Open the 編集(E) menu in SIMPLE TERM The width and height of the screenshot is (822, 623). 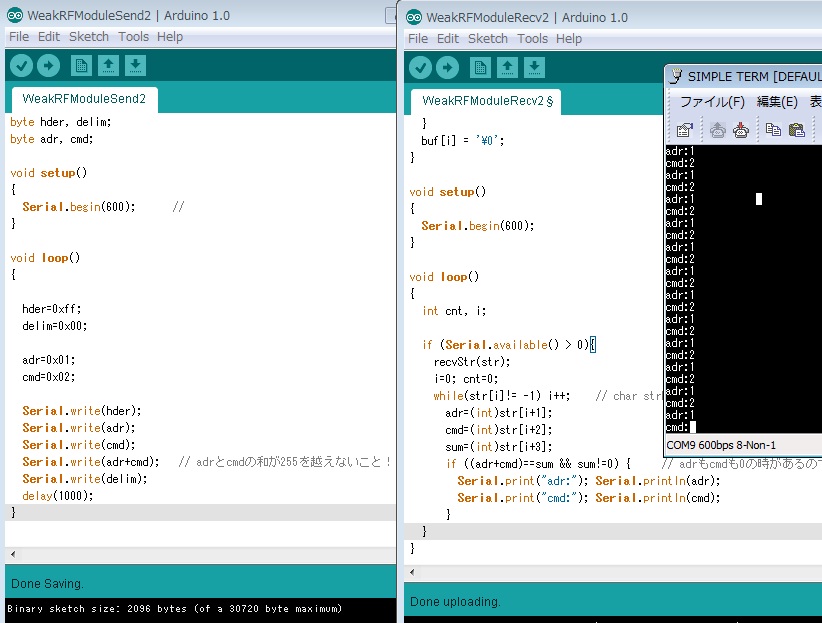pos(777,102)
